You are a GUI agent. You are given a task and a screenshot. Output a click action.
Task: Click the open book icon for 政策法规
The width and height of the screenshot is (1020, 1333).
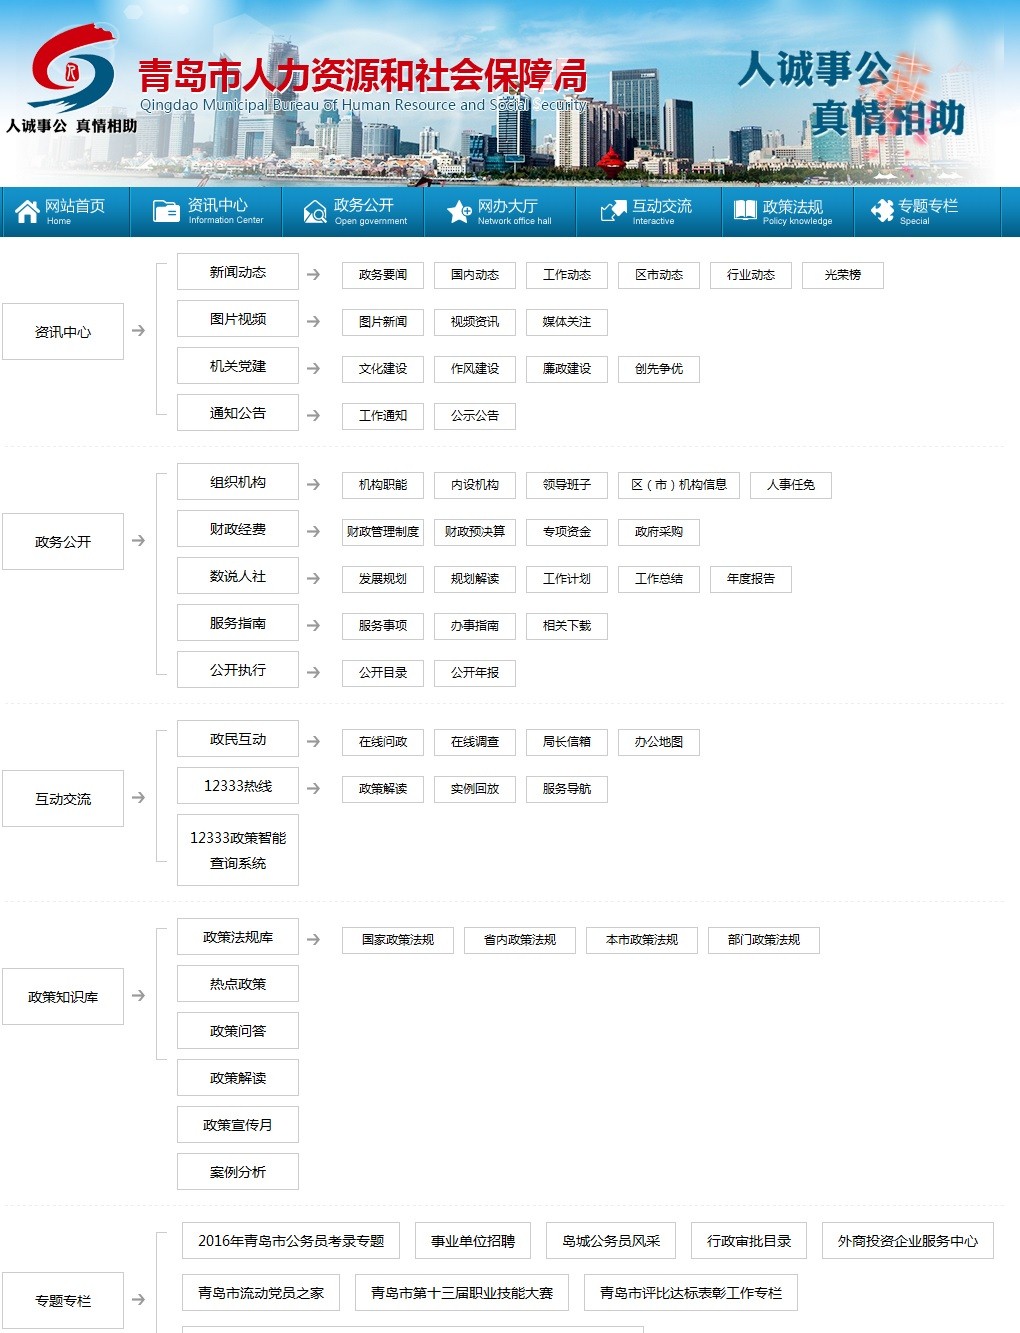point(745,211)
